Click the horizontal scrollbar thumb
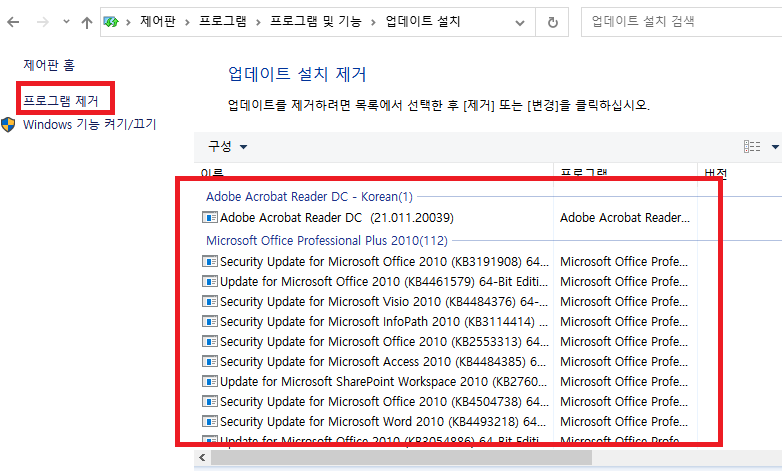Screen dimensions: 782x471 (401, 457)
